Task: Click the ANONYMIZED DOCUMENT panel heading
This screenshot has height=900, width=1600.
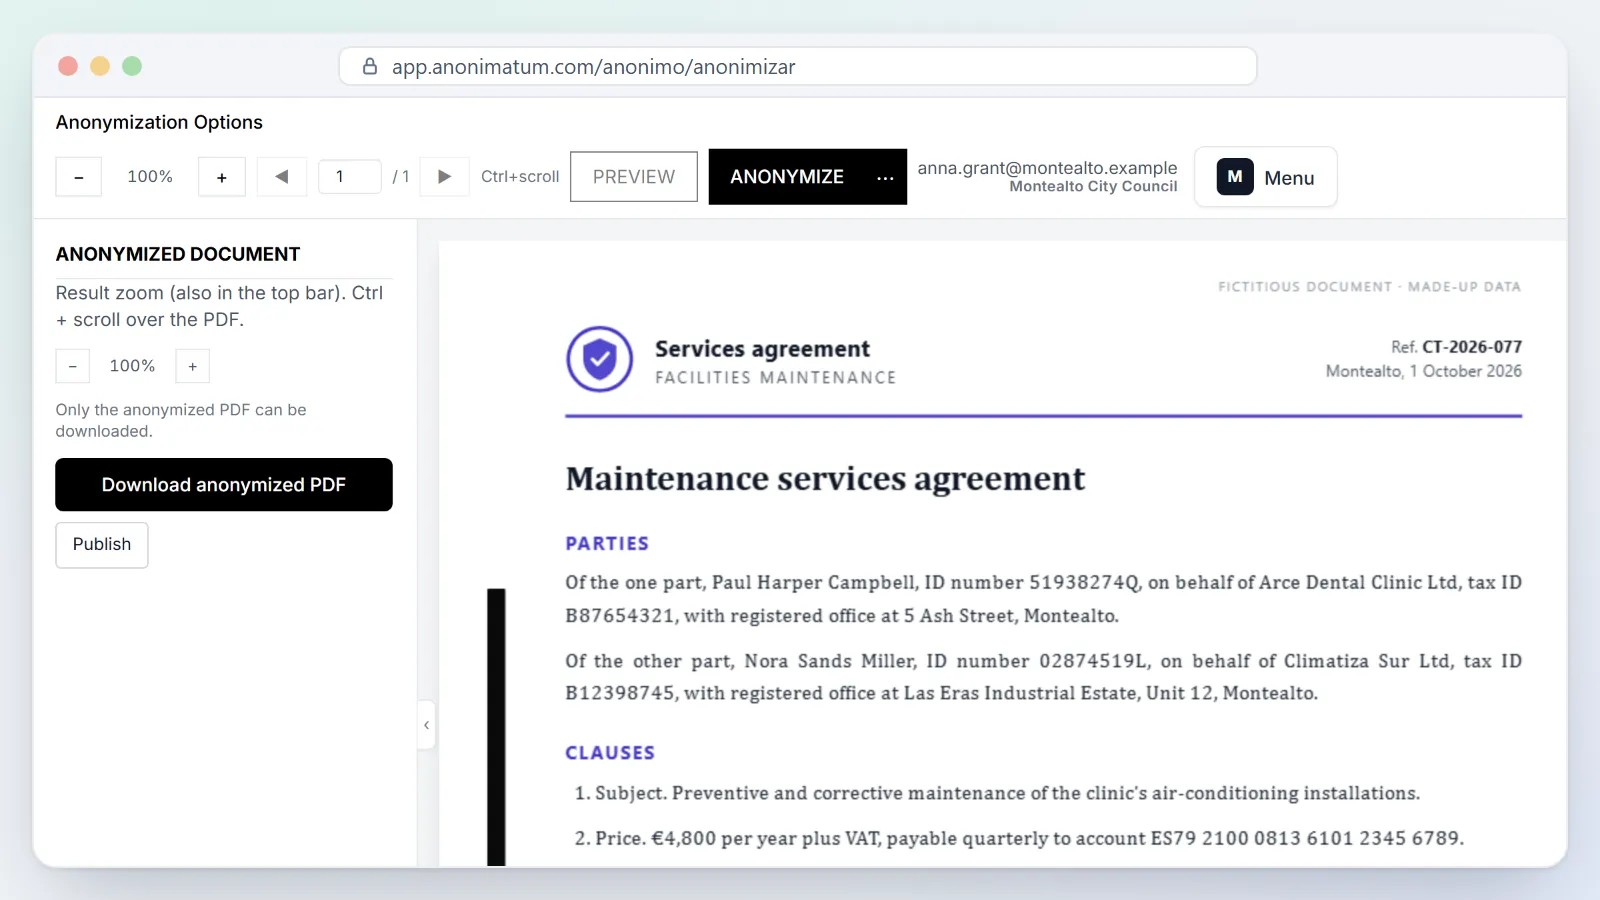Action: click(x=178, y=254)
